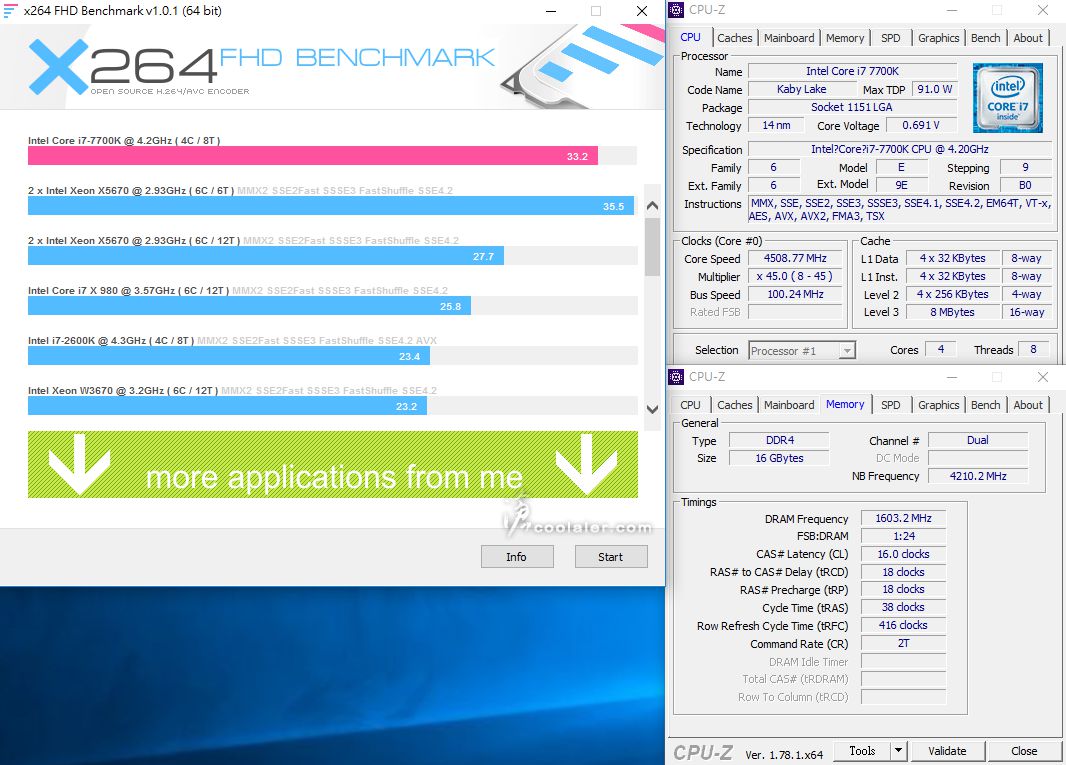Open the green more applications from me banner

click(x=333, y=464)
